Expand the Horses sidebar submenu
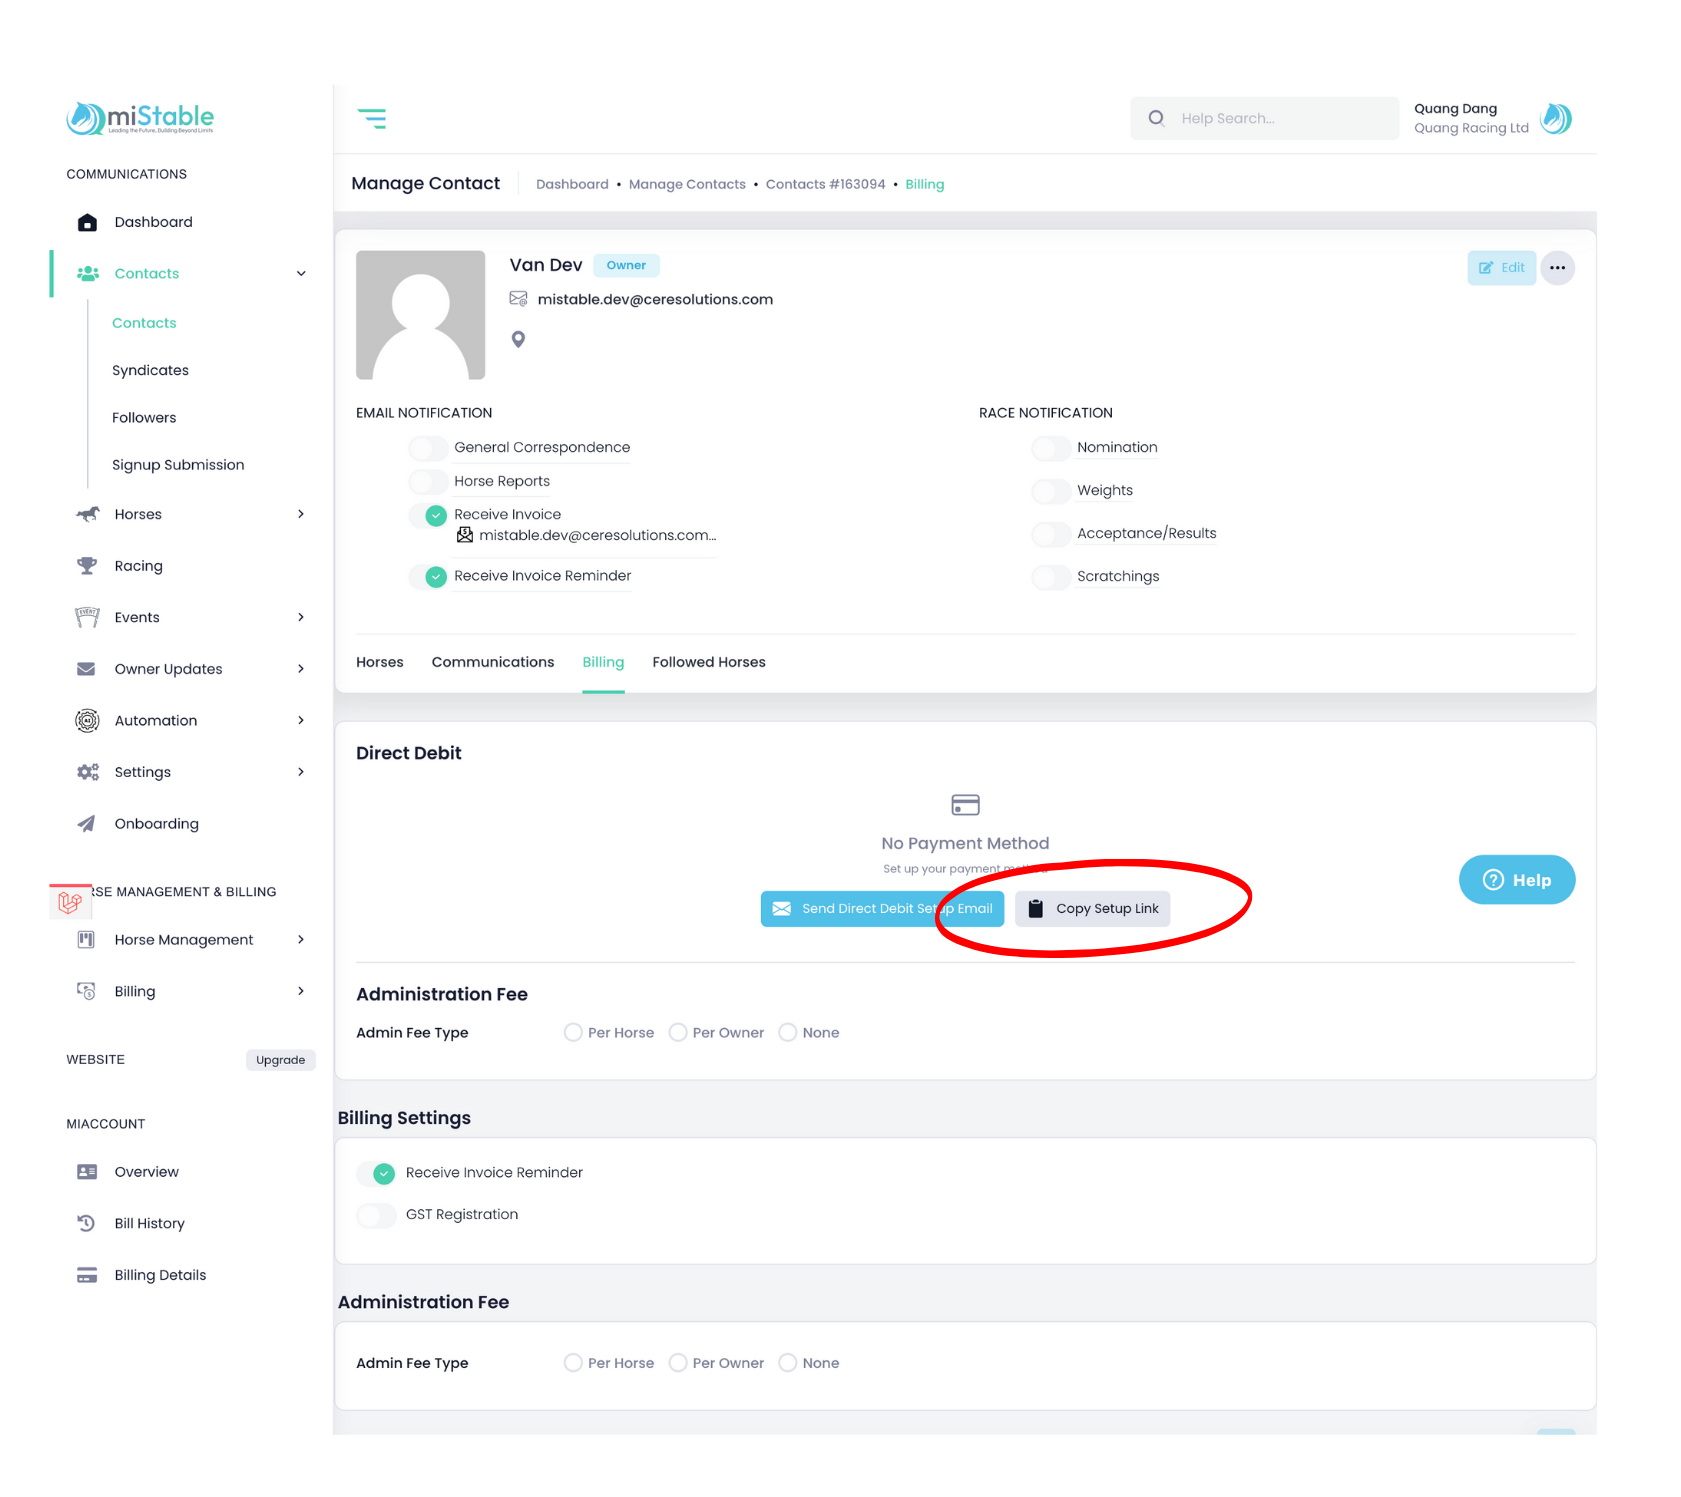Viewport: 1681px width, 1497px height. (300, 514)
